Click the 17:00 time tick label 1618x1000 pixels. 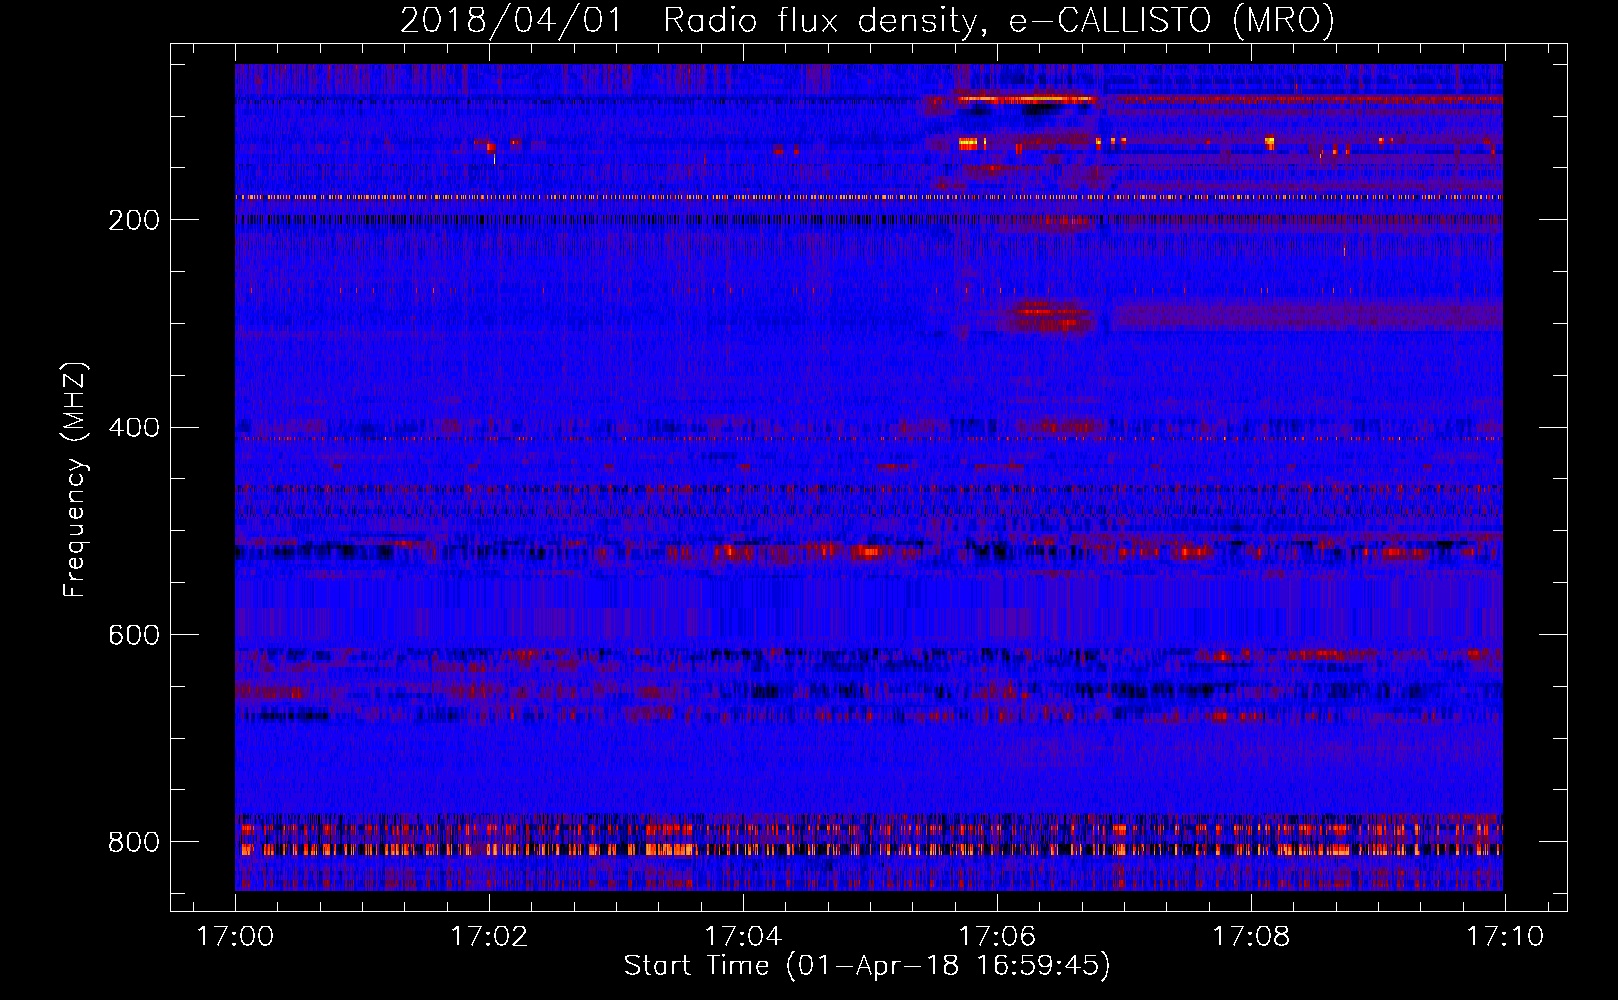[x=235, y=936]
